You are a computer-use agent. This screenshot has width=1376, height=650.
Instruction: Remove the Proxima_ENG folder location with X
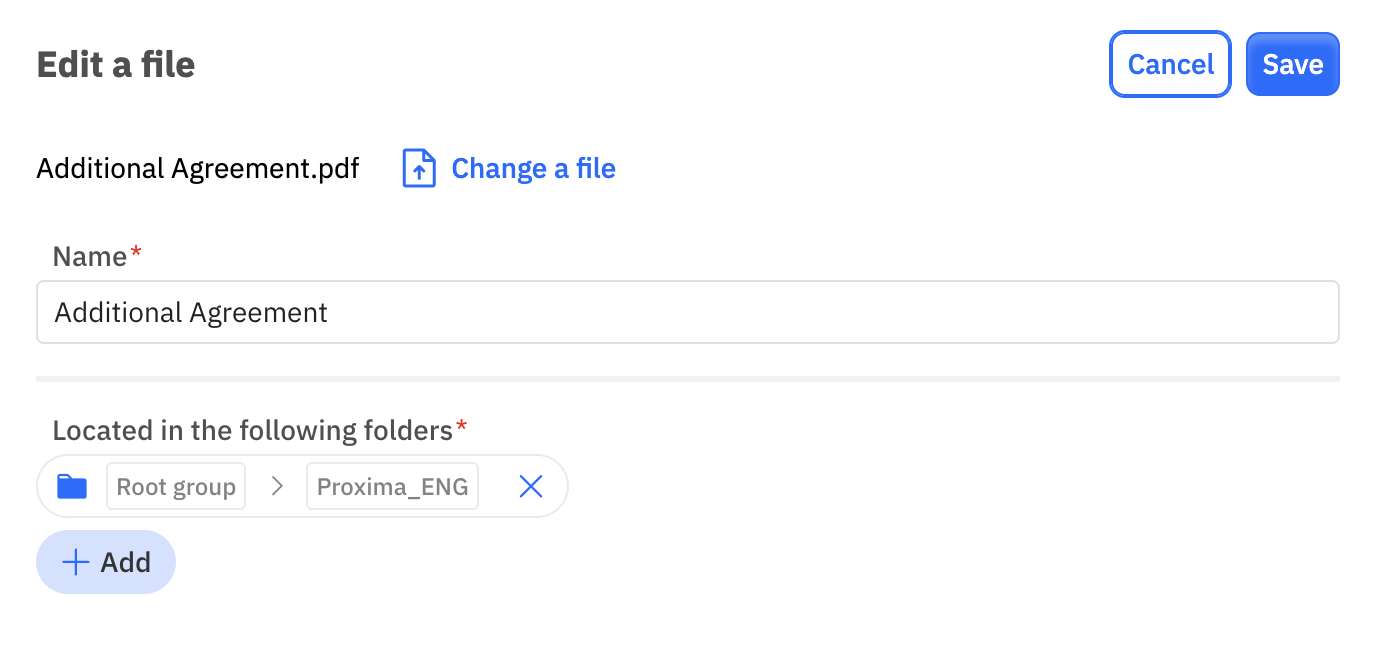(530, 487)
